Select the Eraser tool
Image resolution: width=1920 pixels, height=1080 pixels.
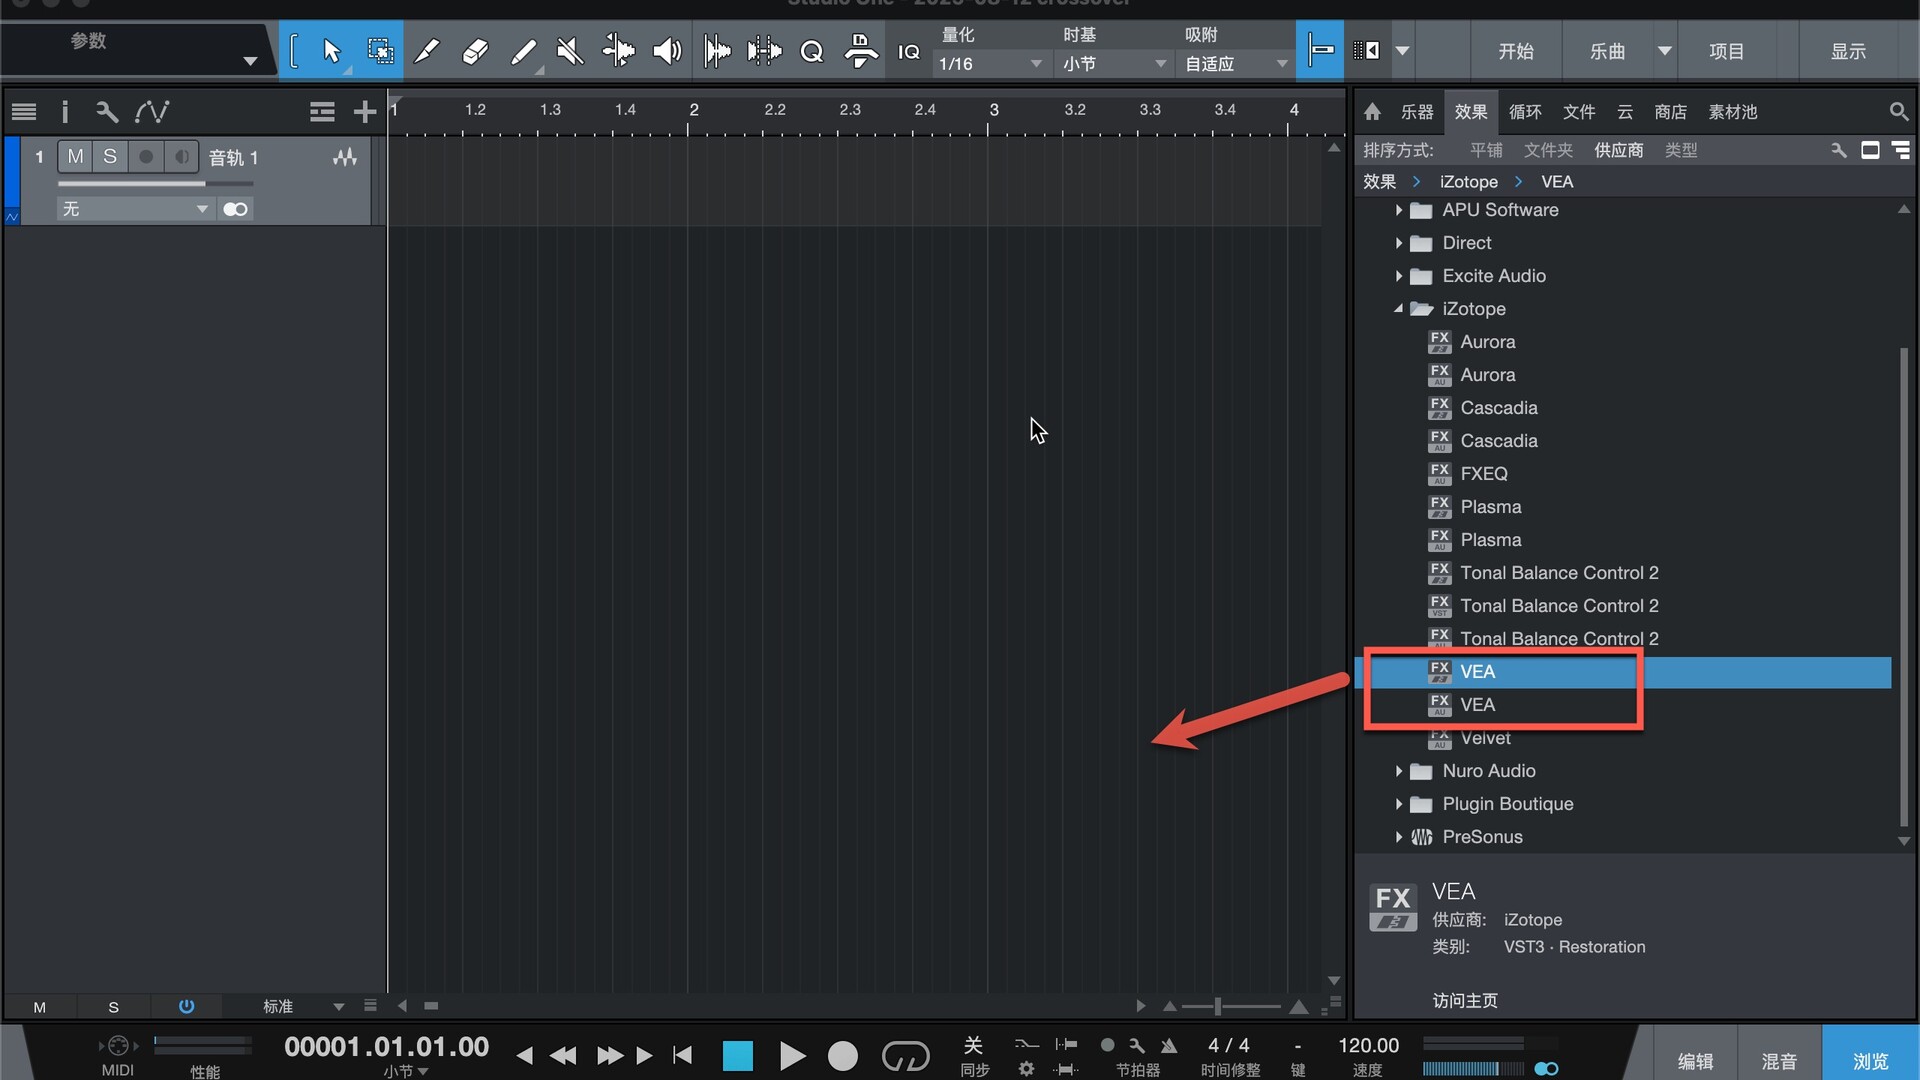475,51
